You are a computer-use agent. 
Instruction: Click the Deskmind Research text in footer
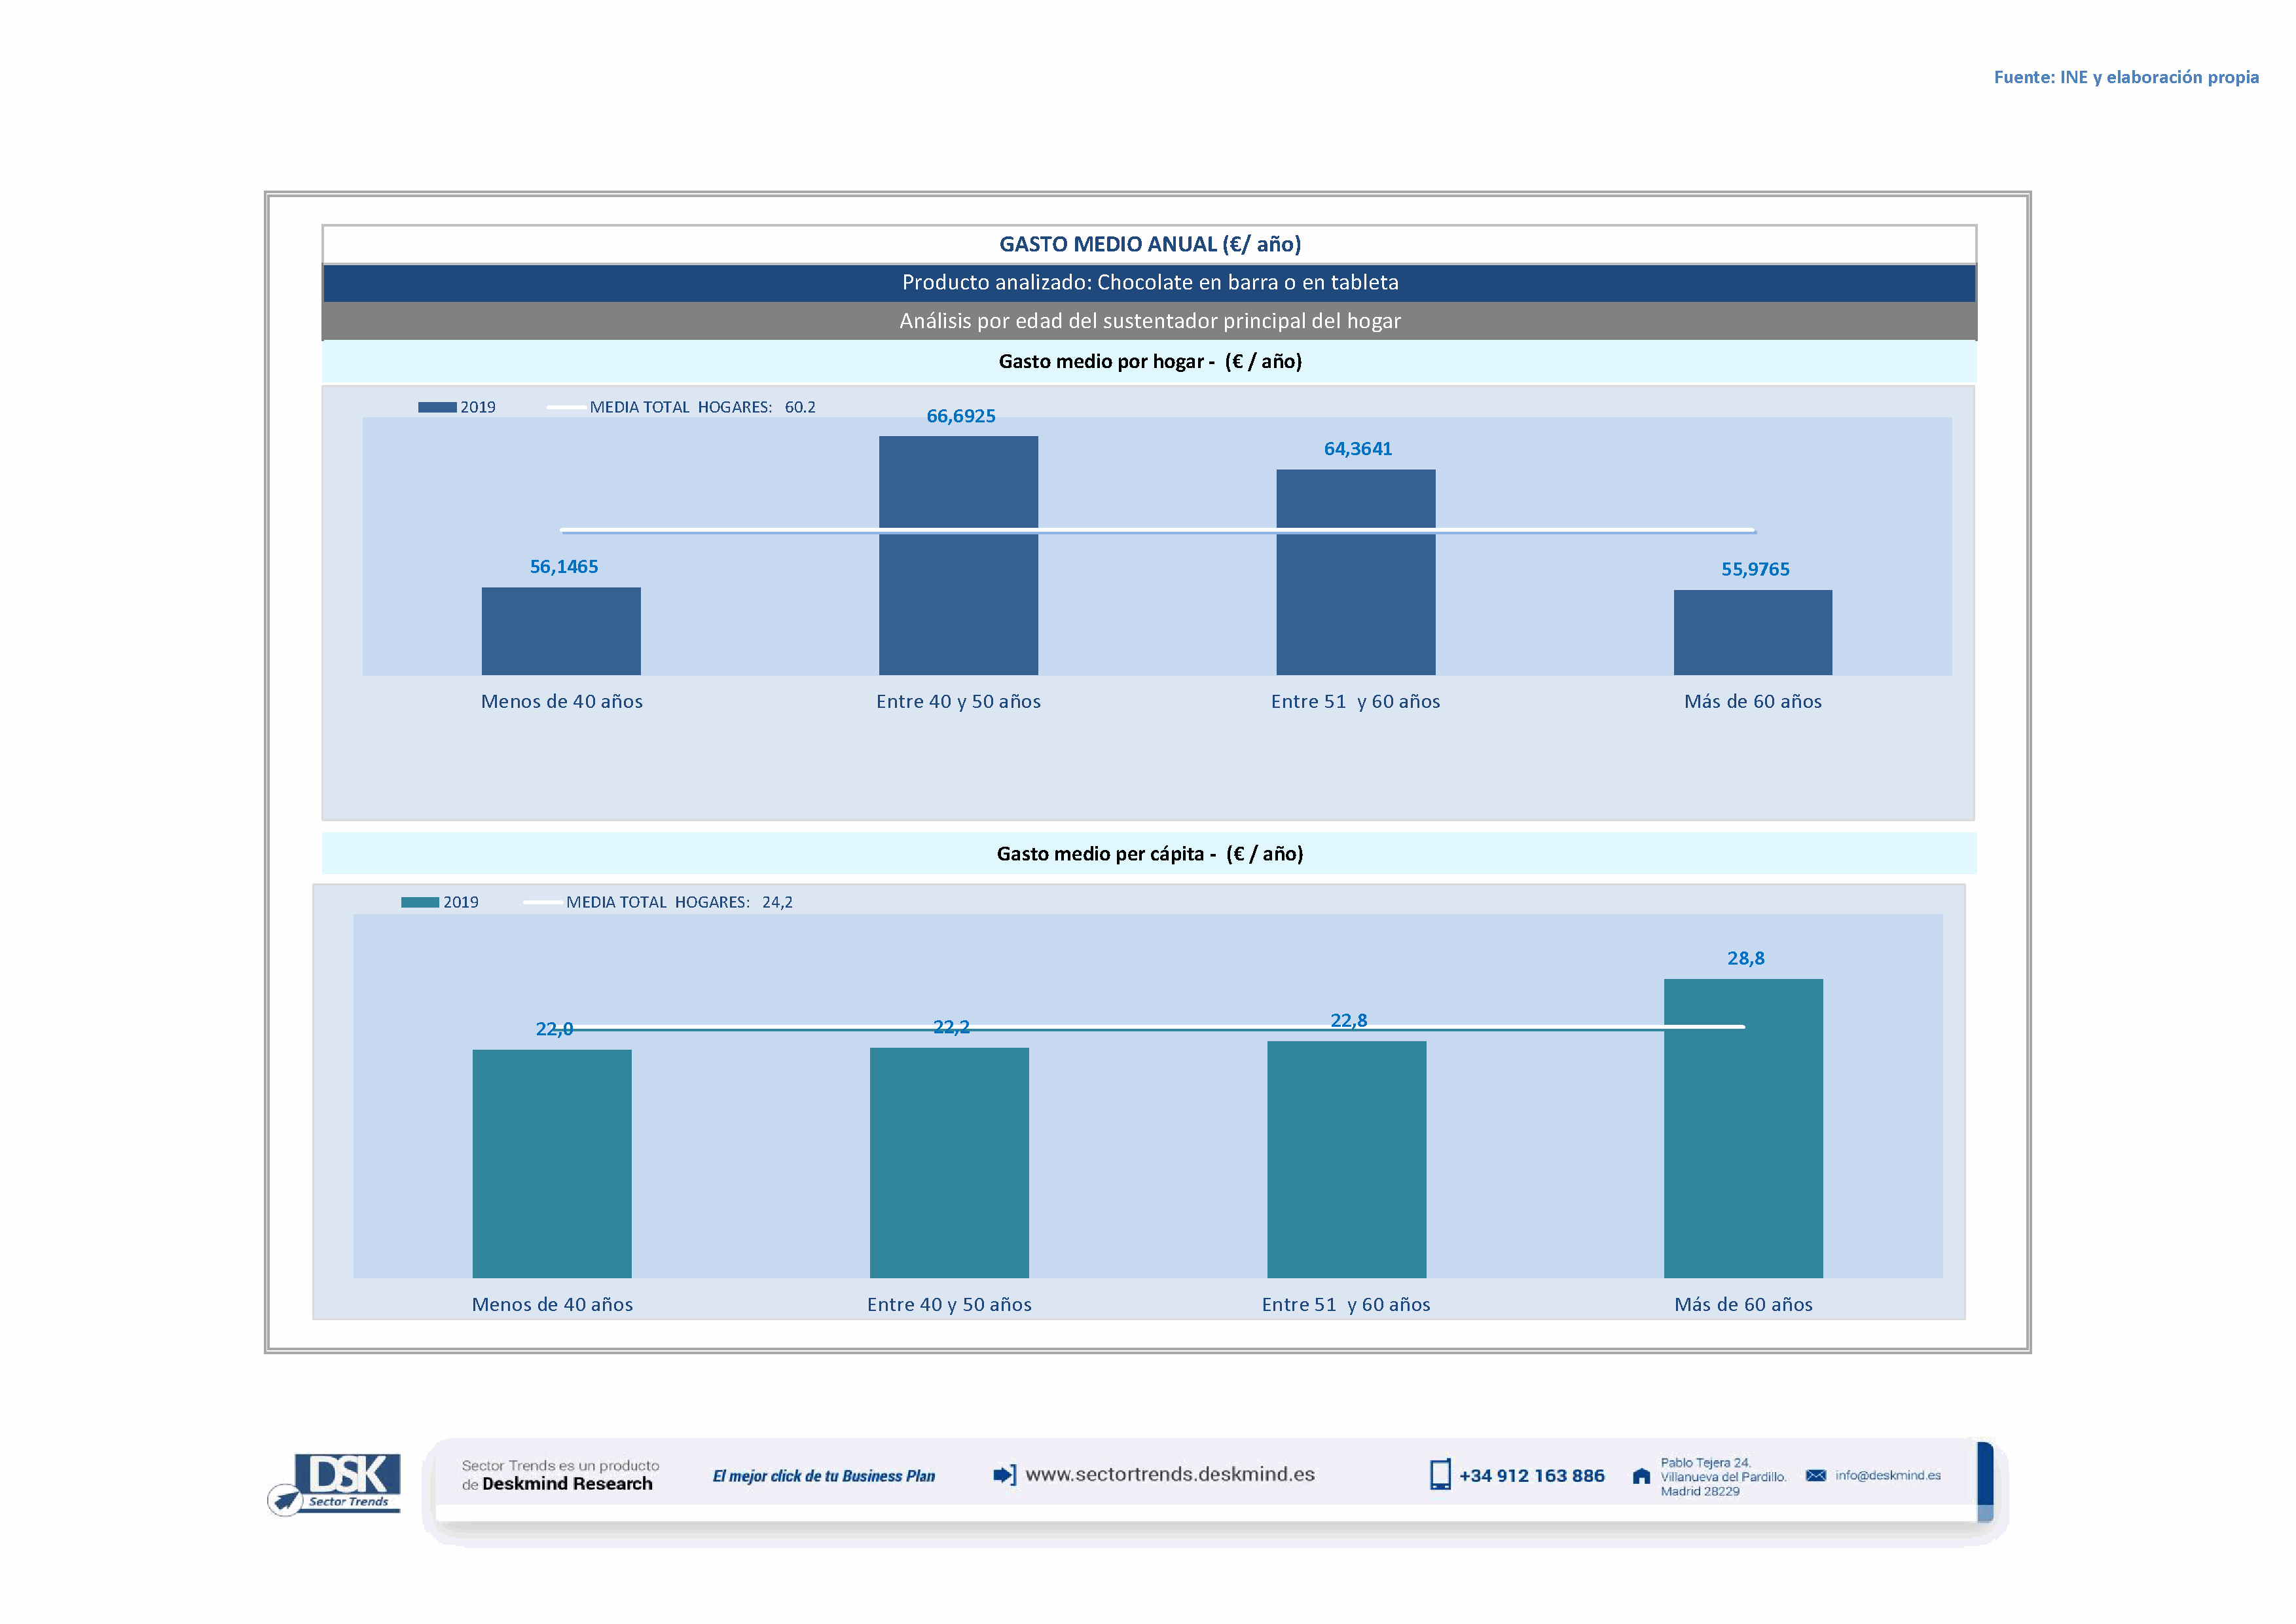[x=567, y=1484]
